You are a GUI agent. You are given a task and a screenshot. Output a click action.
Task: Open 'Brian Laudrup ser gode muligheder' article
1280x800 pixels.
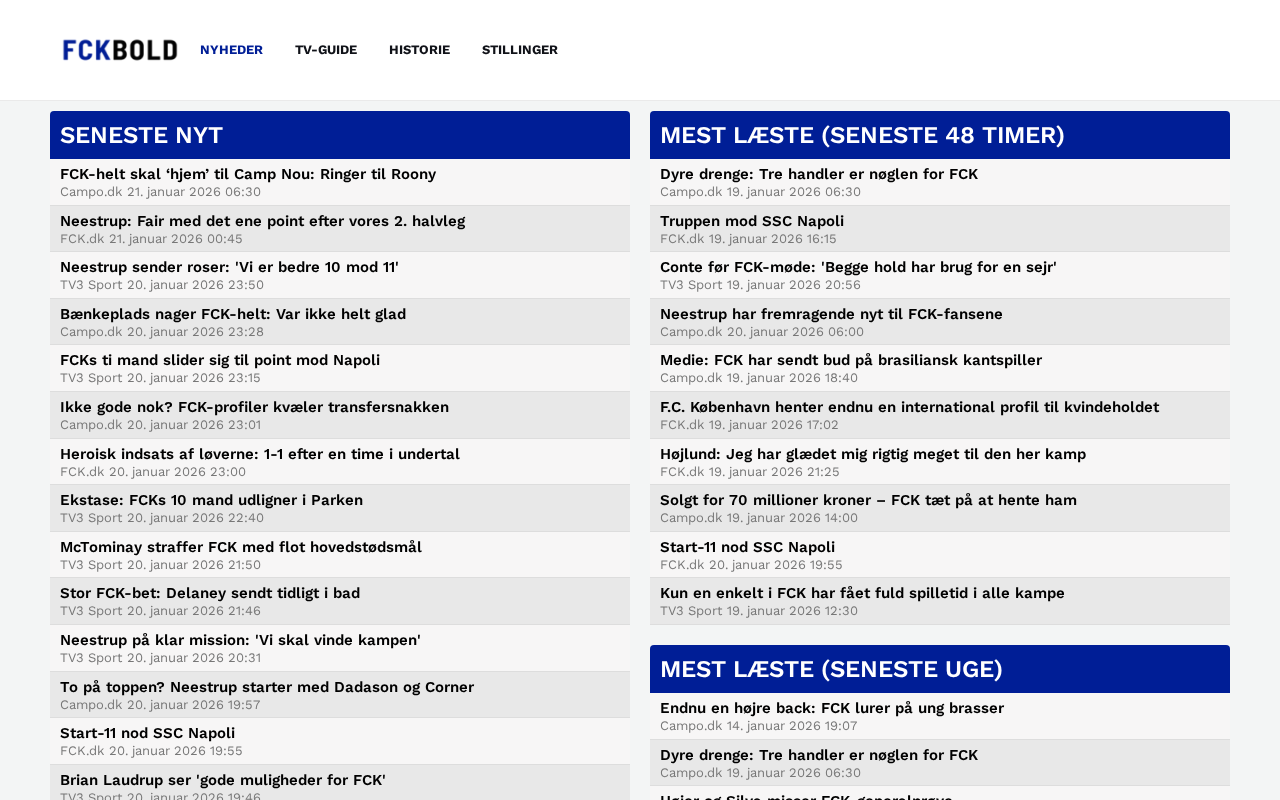[x=223, y=780]
